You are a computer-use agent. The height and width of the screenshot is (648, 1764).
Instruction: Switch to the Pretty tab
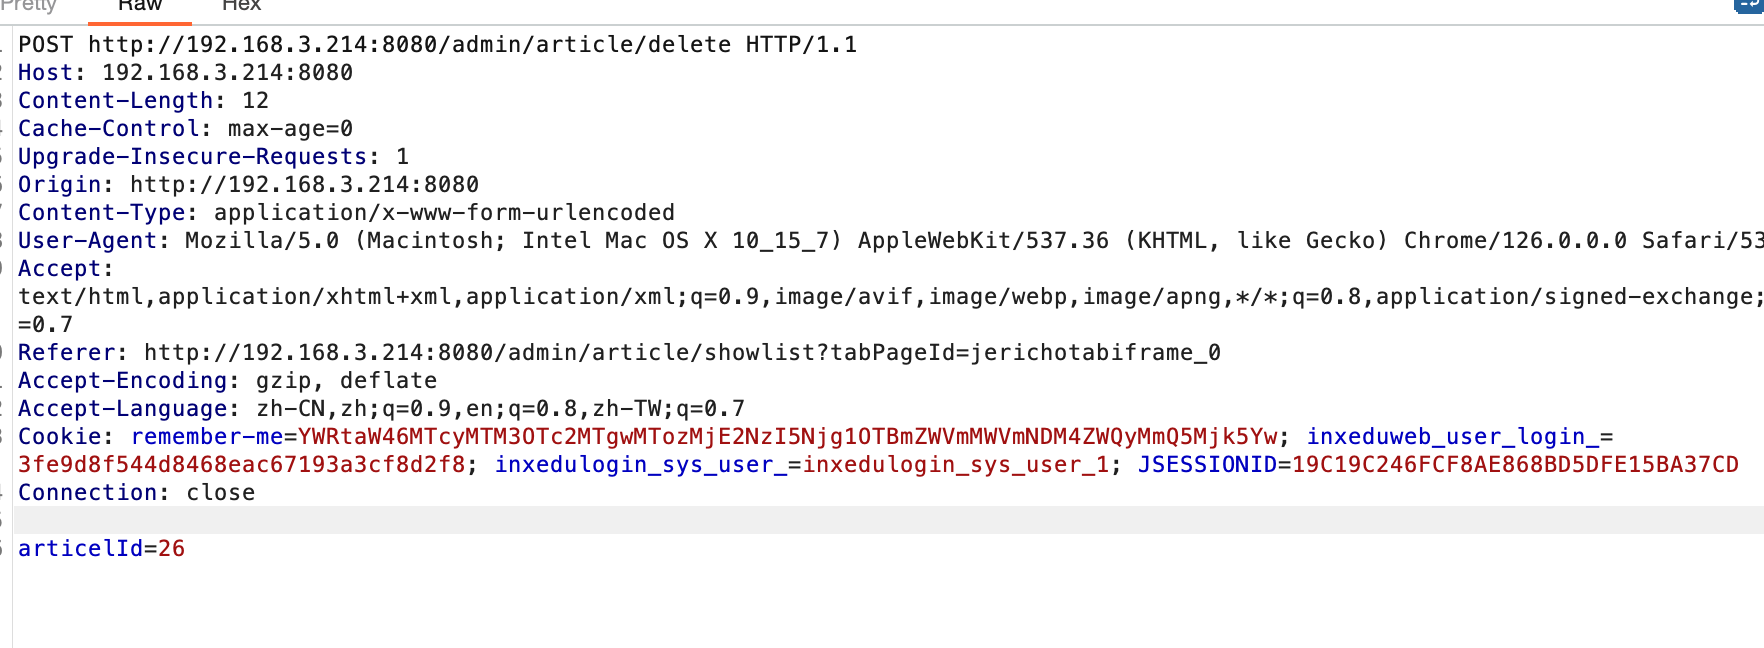(28, 5)
